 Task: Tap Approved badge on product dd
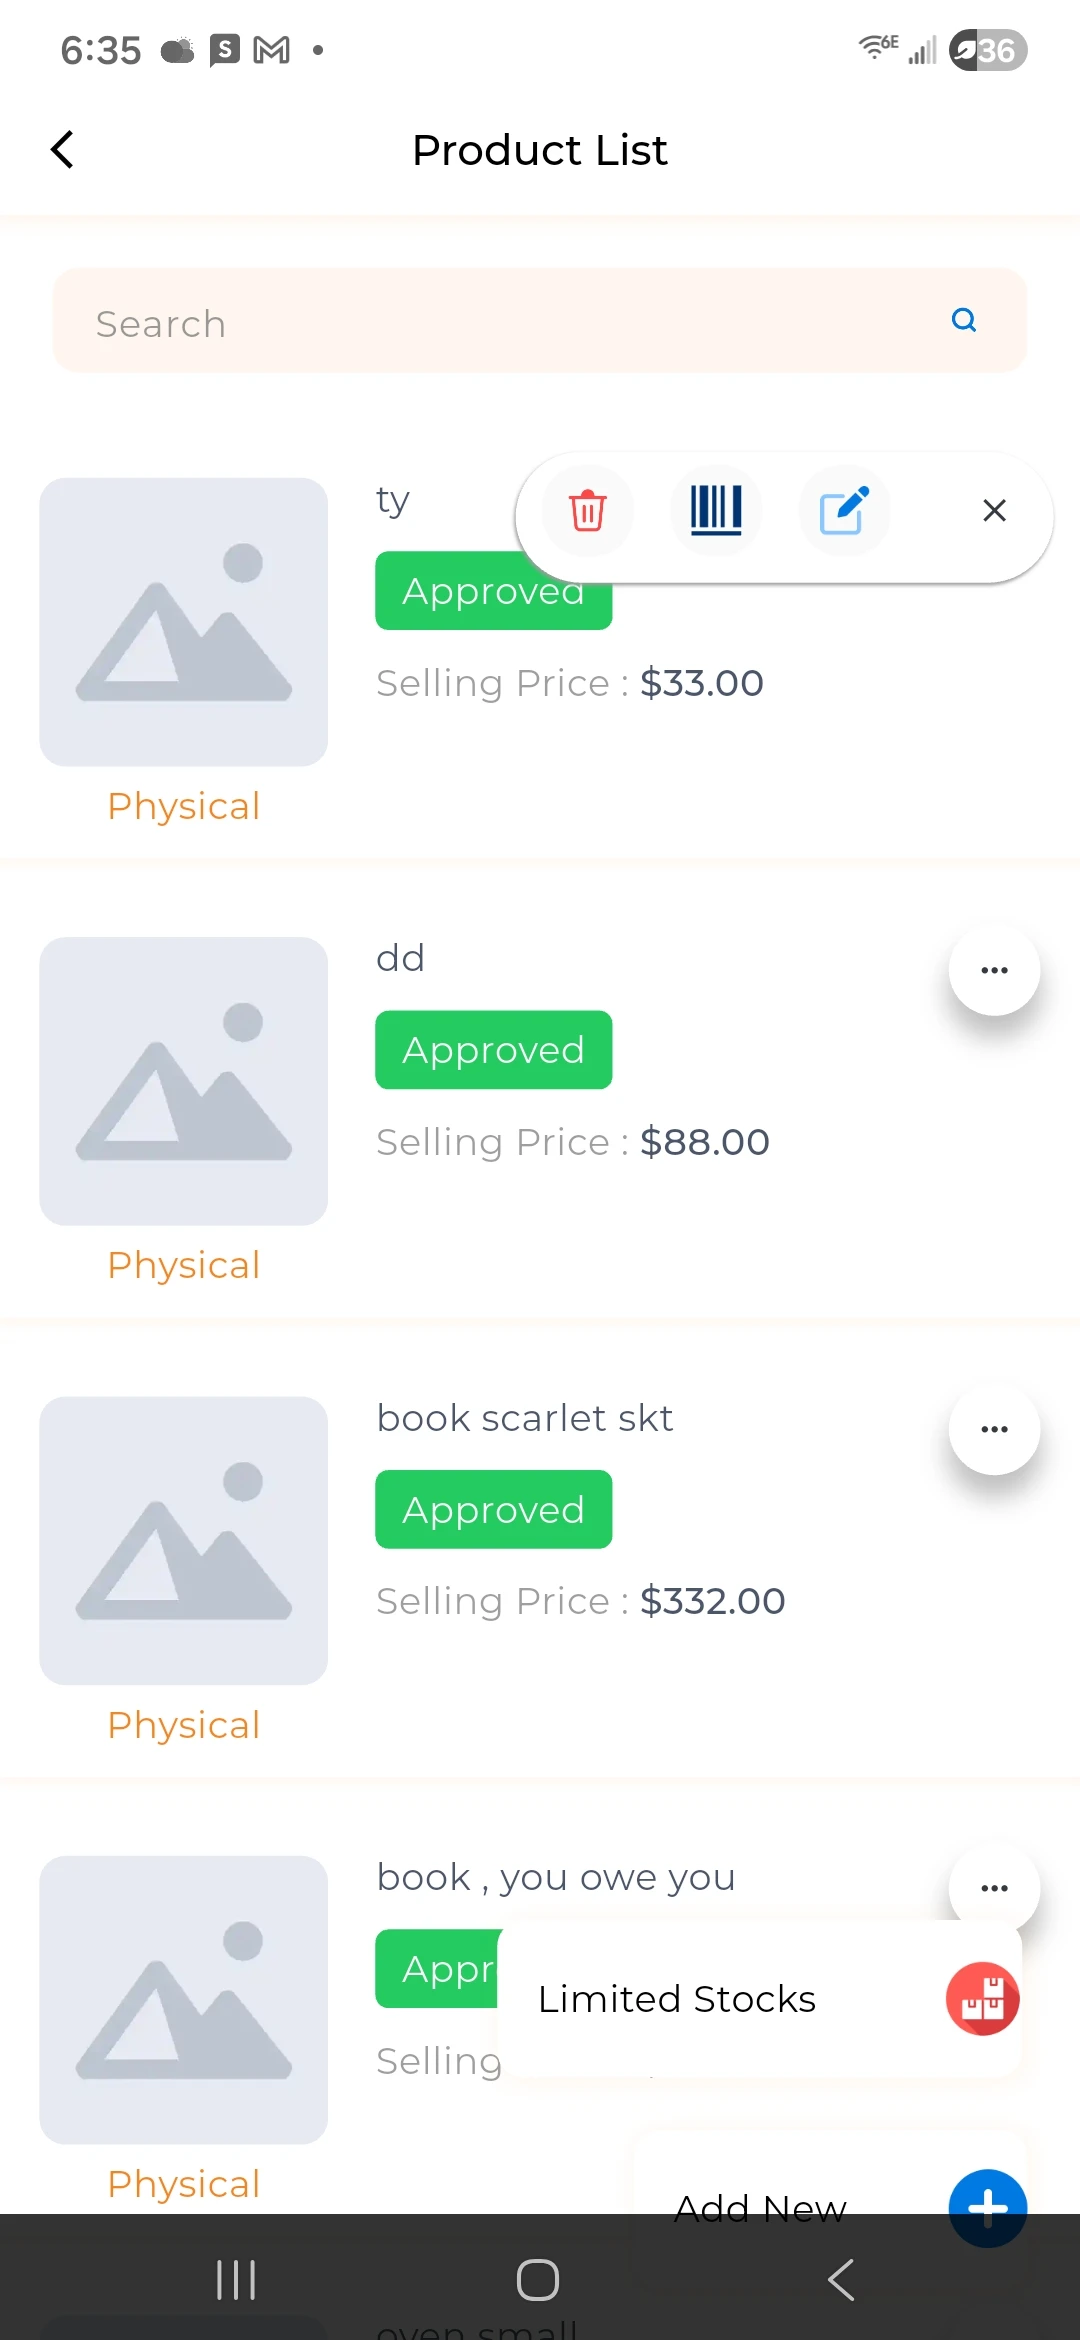pyautogui.click(x=493, y=1050)
